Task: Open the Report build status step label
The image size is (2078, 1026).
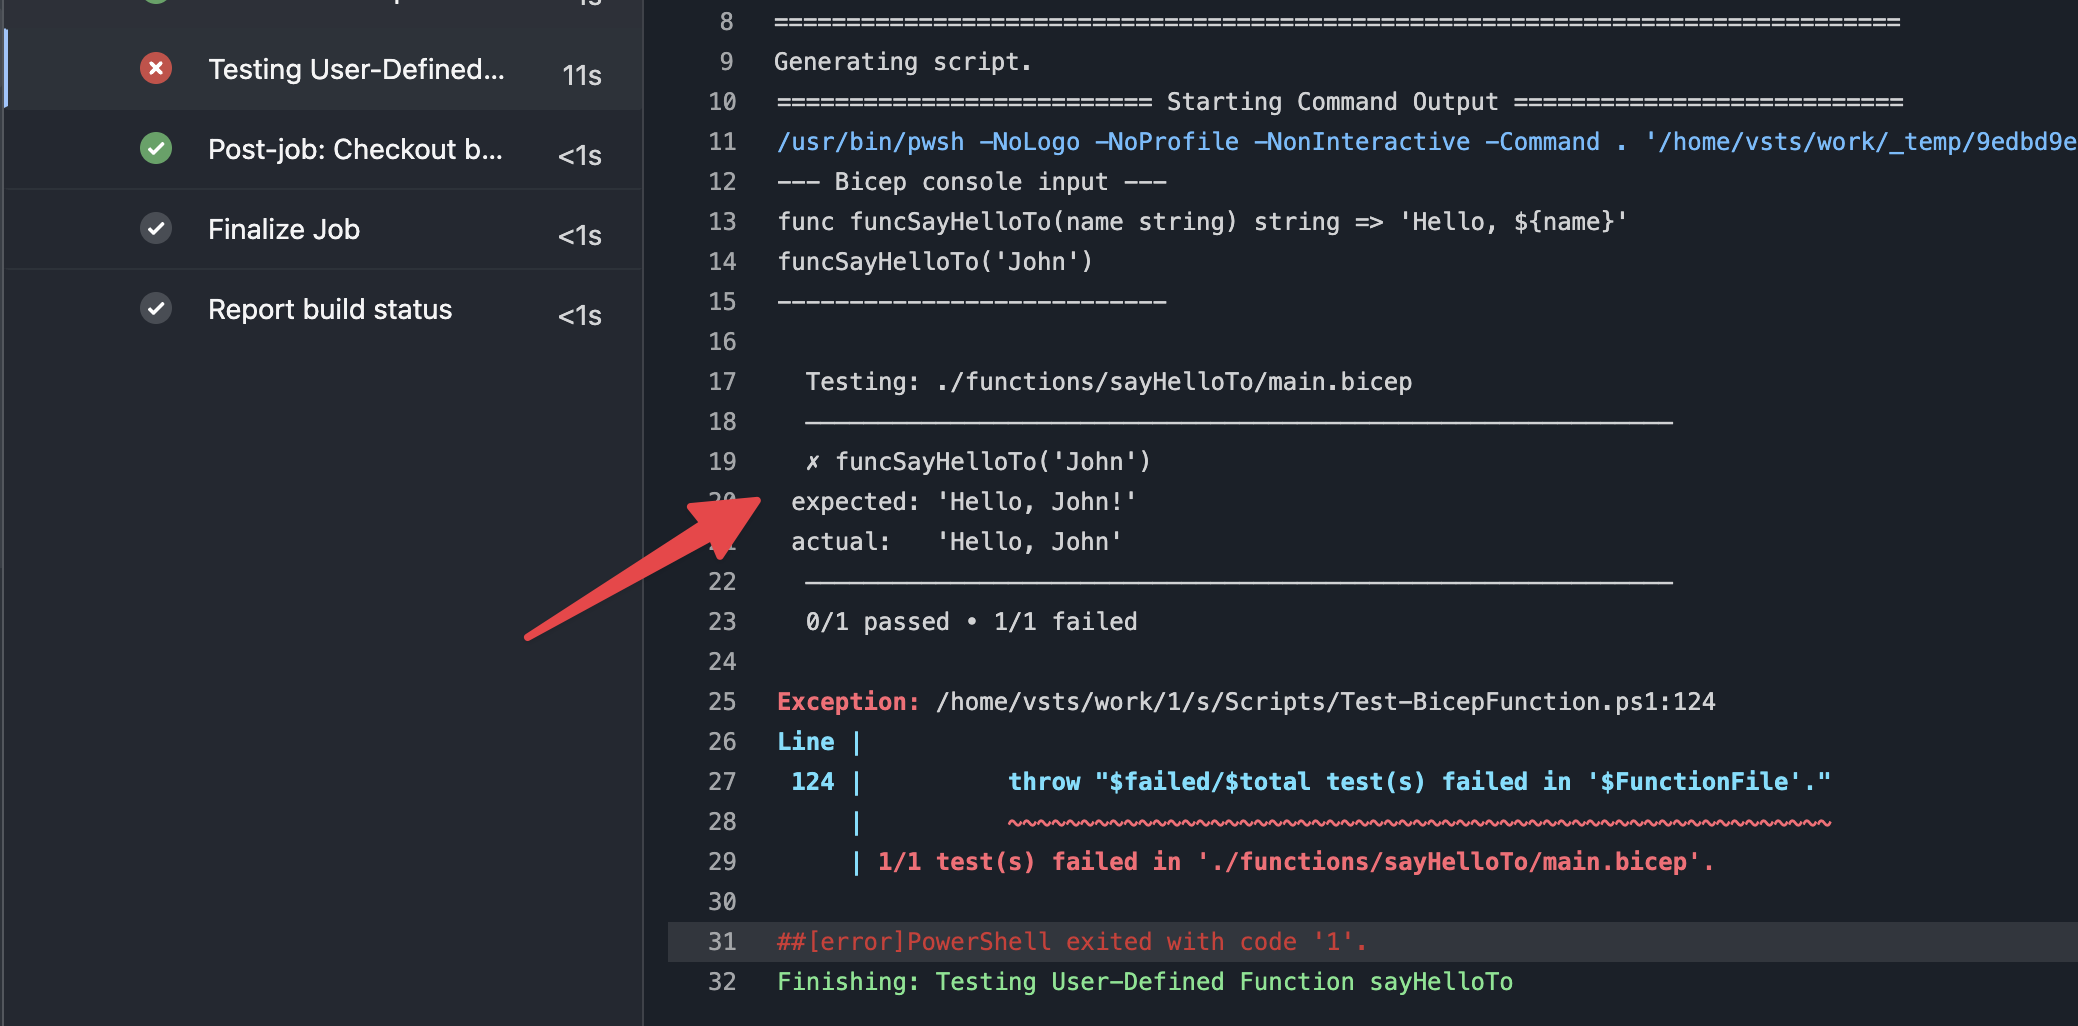Action: 330,310
